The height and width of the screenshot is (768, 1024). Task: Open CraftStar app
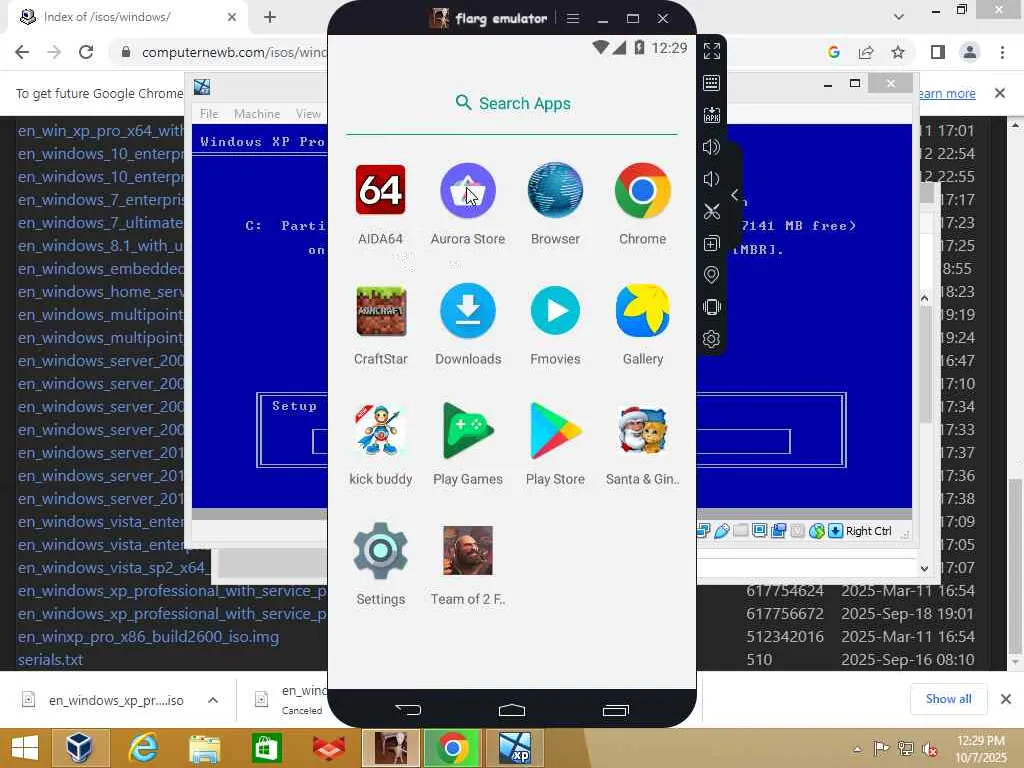pos(380,311)
